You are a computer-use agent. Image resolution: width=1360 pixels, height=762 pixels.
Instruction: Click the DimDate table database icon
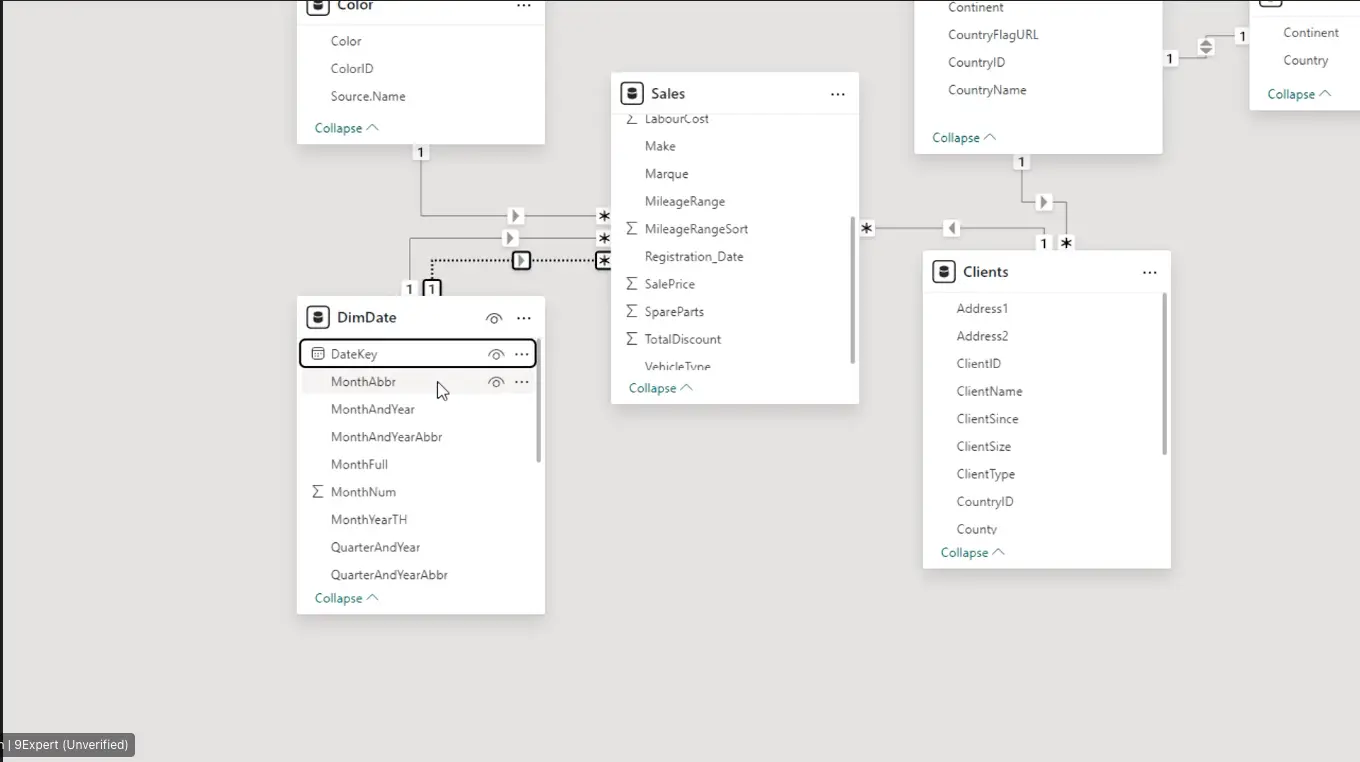coord(318,318)
